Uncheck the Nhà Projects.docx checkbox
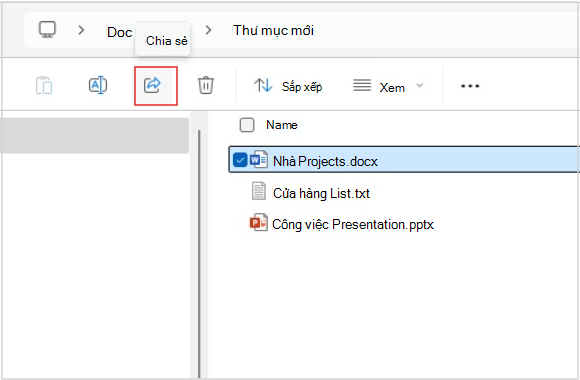The image size is (580, 380). click(240, 160)
